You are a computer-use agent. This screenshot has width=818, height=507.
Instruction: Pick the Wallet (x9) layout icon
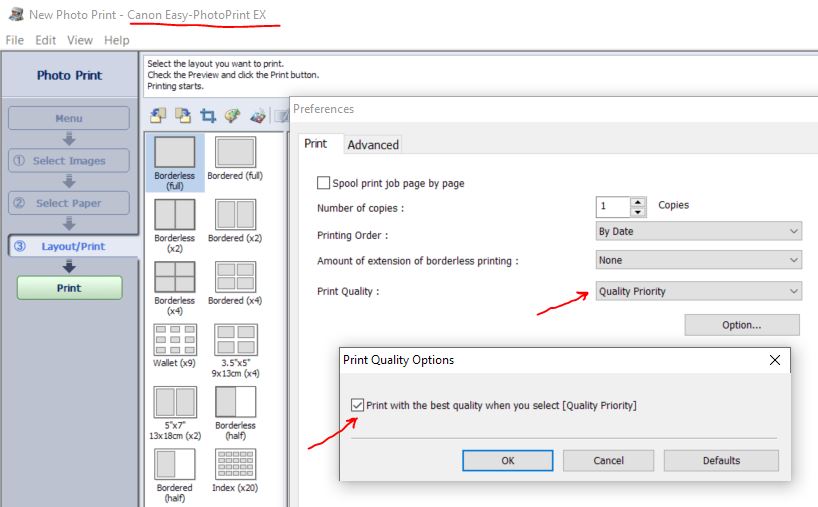click(175, 339)
